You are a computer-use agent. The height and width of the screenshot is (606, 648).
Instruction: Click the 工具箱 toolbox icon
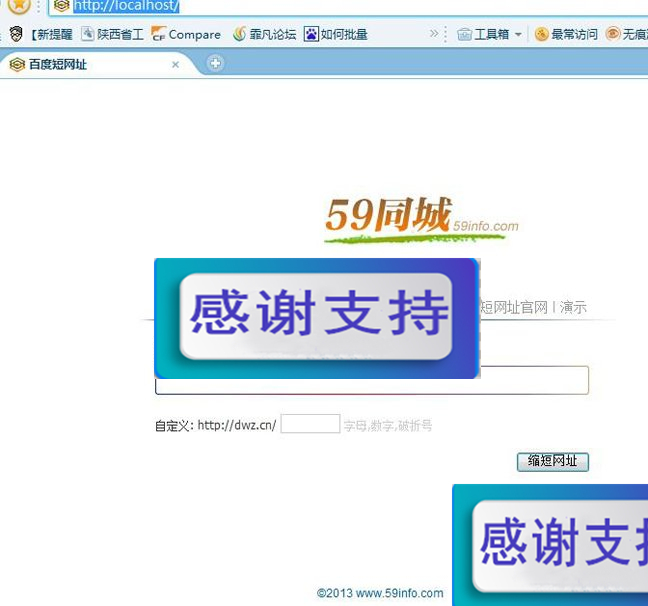pos(465,34)
